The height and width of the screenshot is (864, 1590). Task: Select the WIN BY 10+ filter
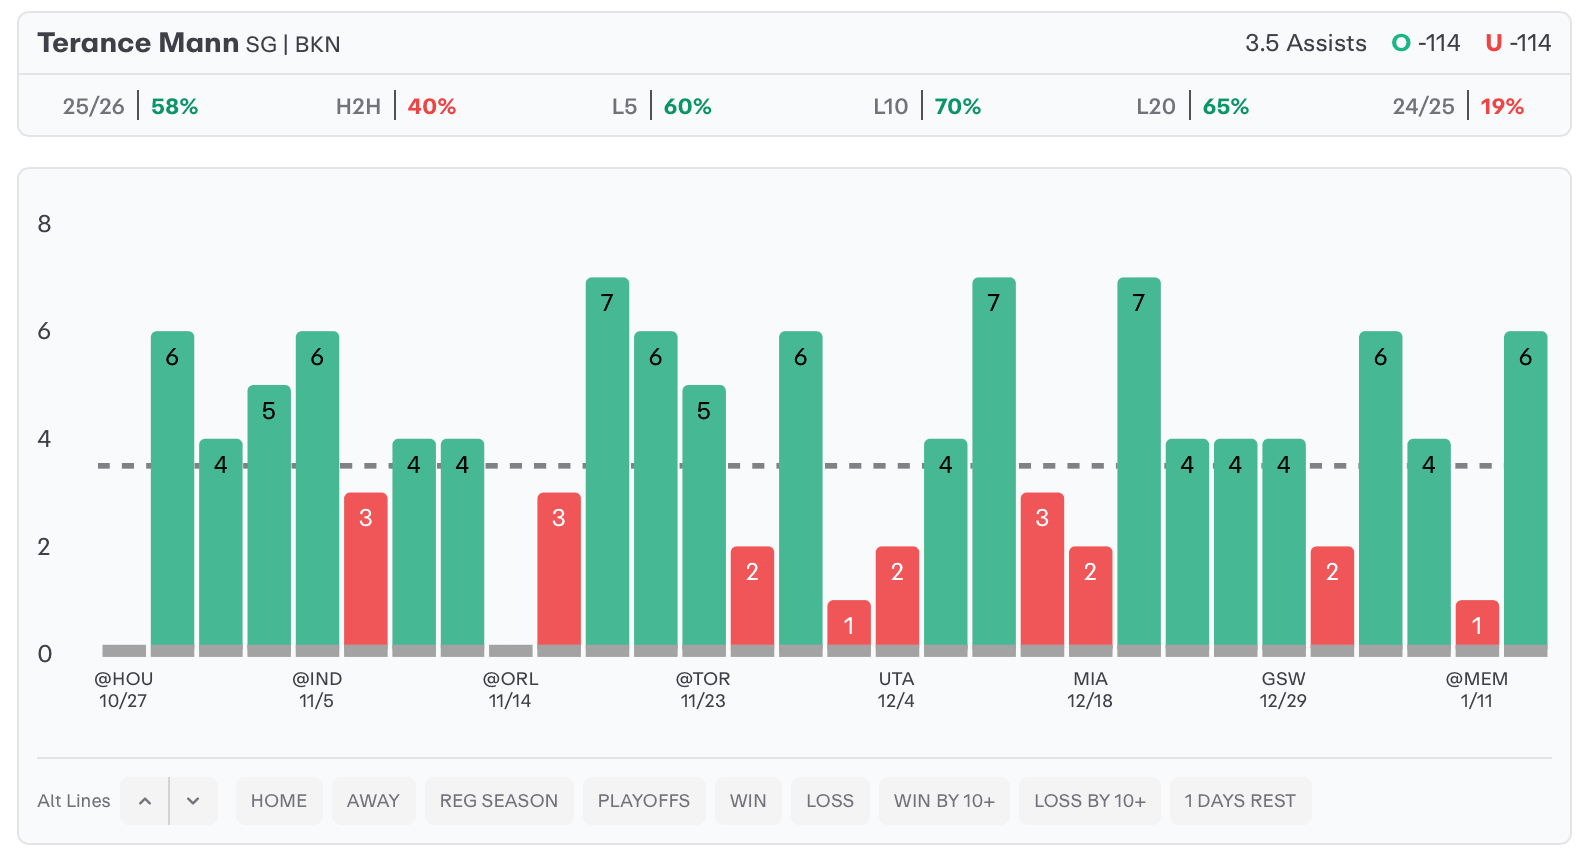[944, 801]
